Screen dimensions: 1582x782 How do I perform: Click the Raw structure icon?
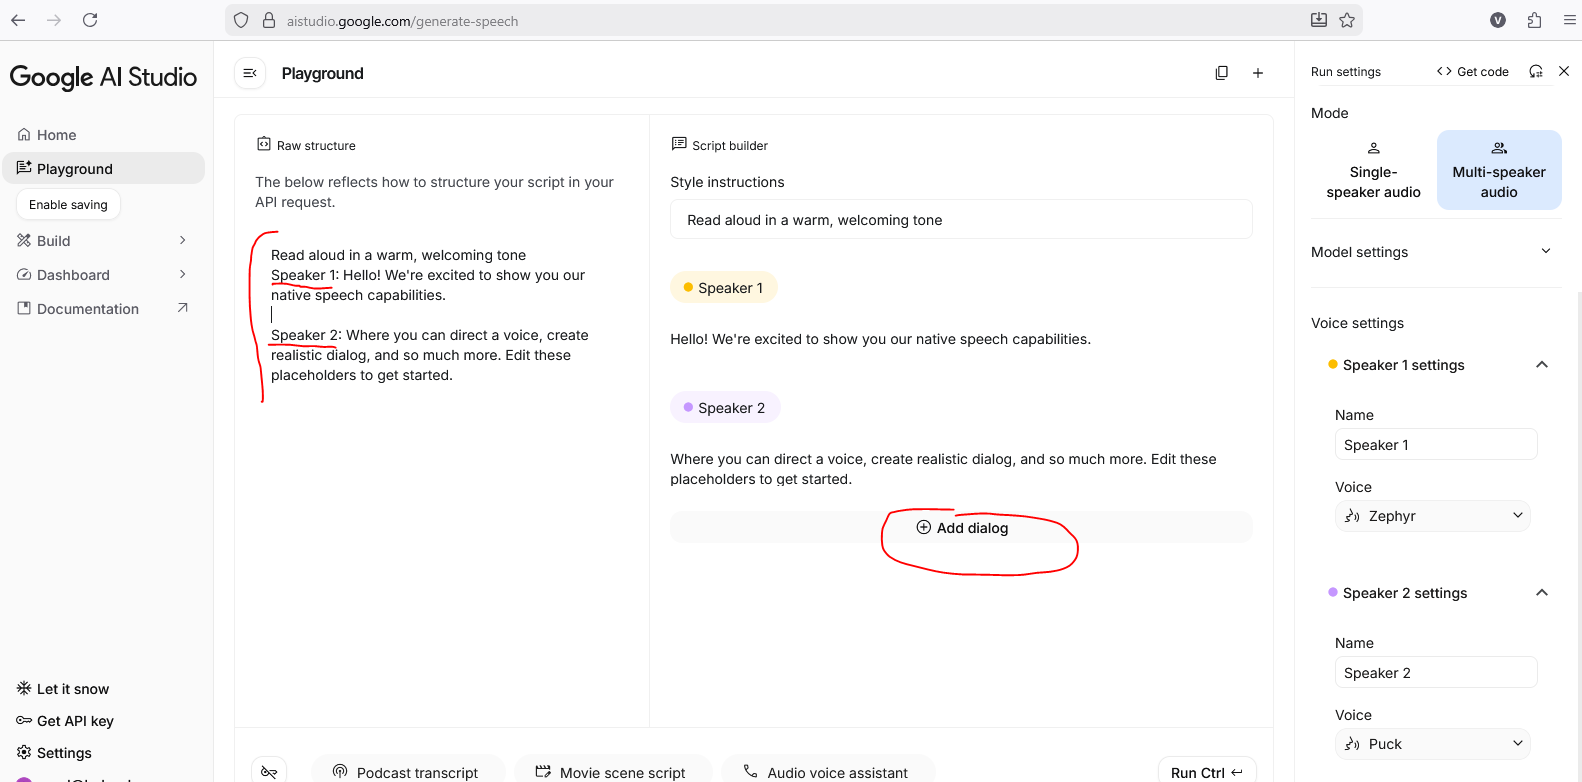264,144
